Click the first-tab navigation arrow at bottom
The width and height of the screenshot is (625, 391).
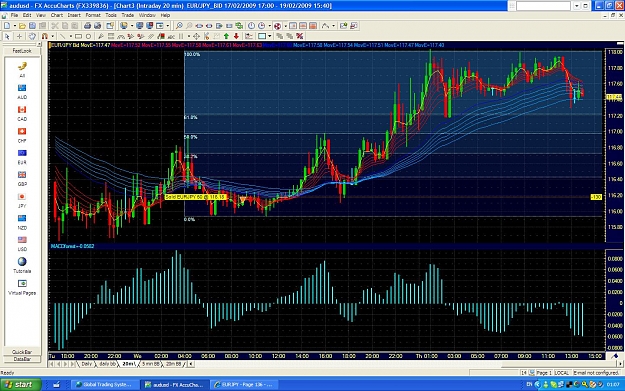[x=52, y=364]
